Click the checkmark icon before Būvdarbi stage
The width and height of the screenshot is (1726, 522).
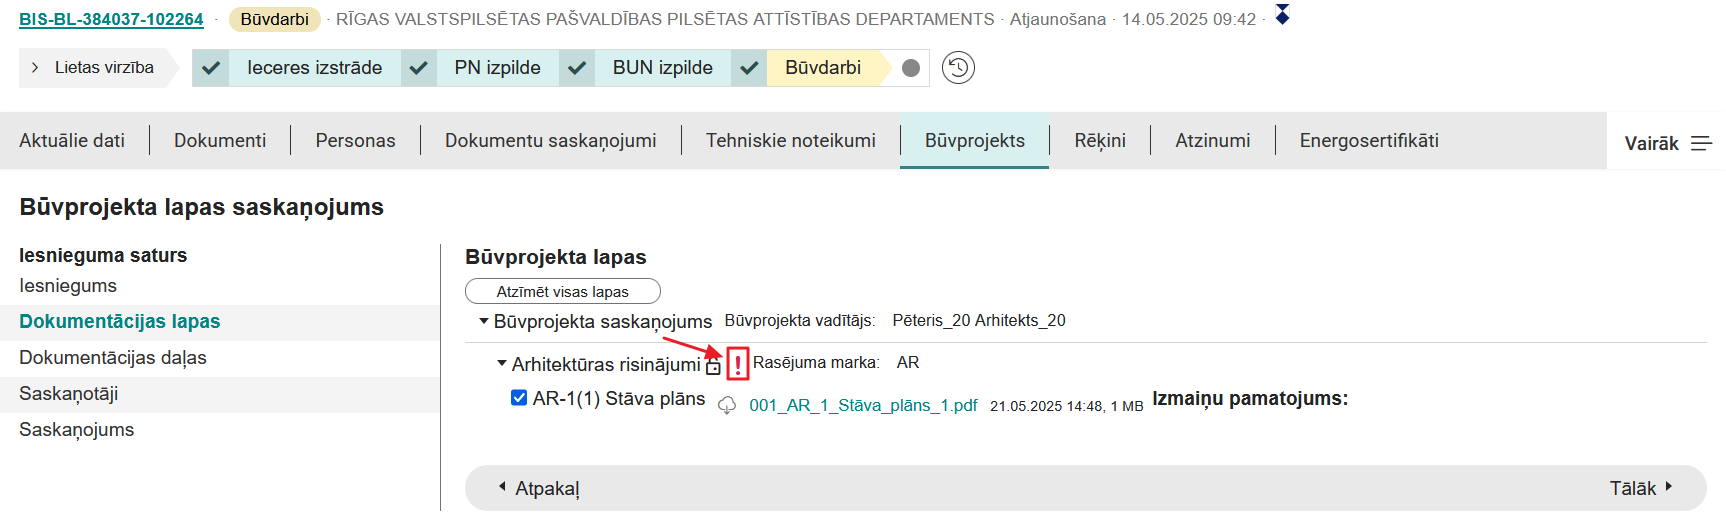(x=749, y=68)
